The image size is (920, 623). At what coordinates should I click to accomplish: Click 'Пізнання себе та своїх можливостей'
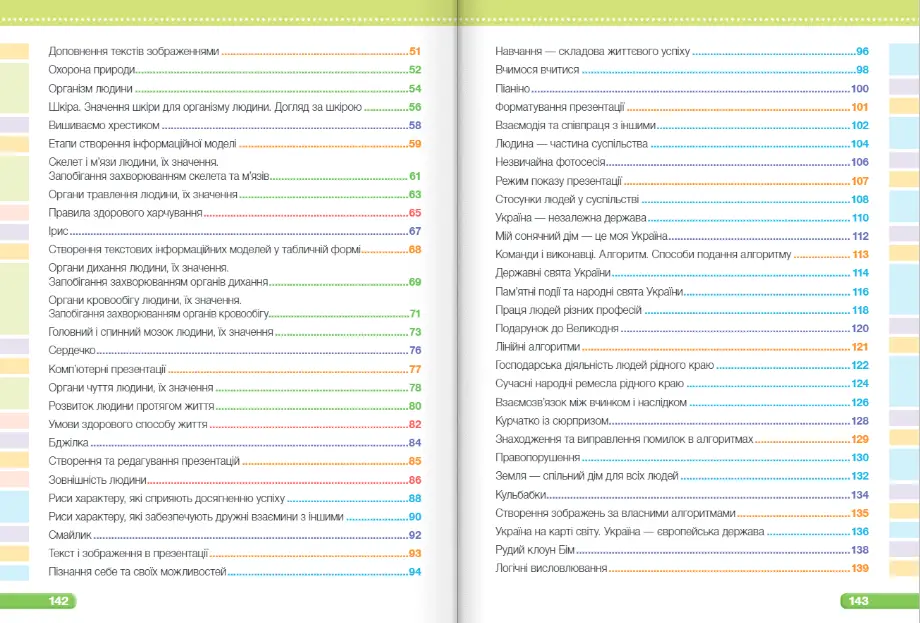click(137, 571)
